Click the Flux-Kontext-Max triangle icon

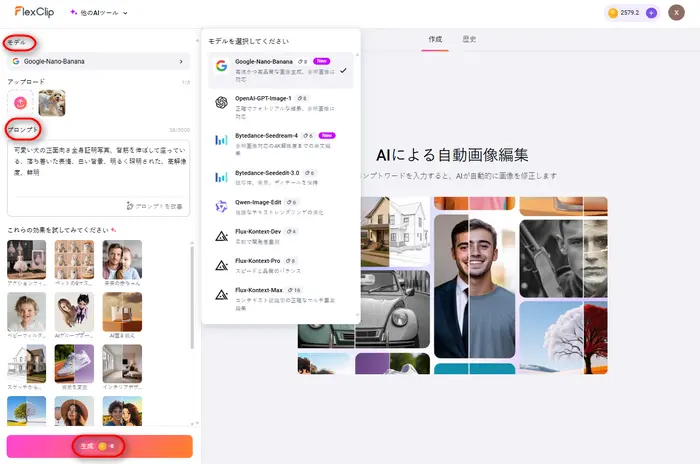[x=221, y=295]
